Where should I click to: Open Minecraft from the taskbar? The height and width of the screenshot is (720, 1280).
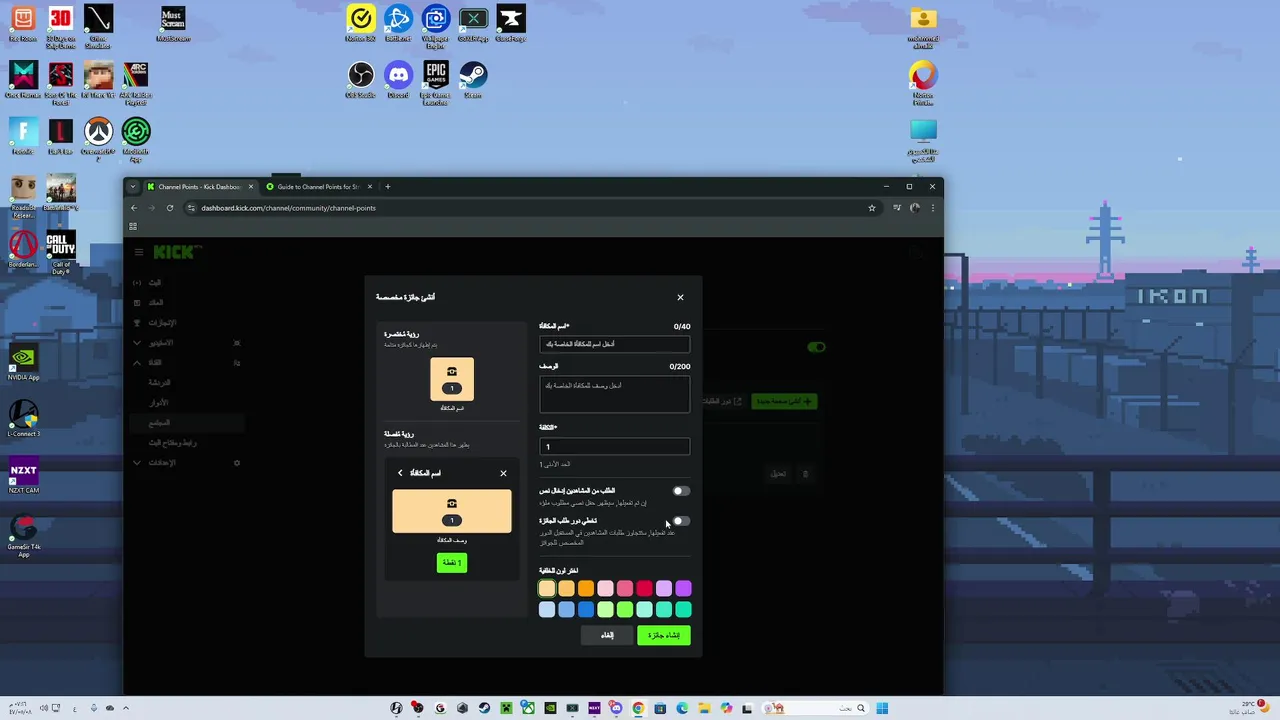[x=506, y=708]
